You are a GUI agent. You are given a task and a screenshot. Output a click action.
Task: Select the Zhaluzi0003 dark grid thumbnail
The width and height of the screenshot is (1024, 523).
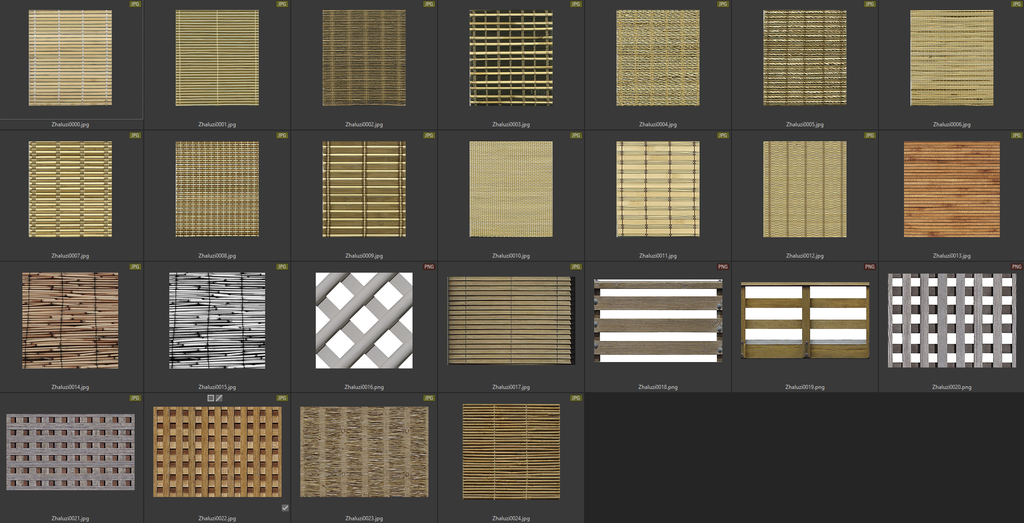point(511,58)
